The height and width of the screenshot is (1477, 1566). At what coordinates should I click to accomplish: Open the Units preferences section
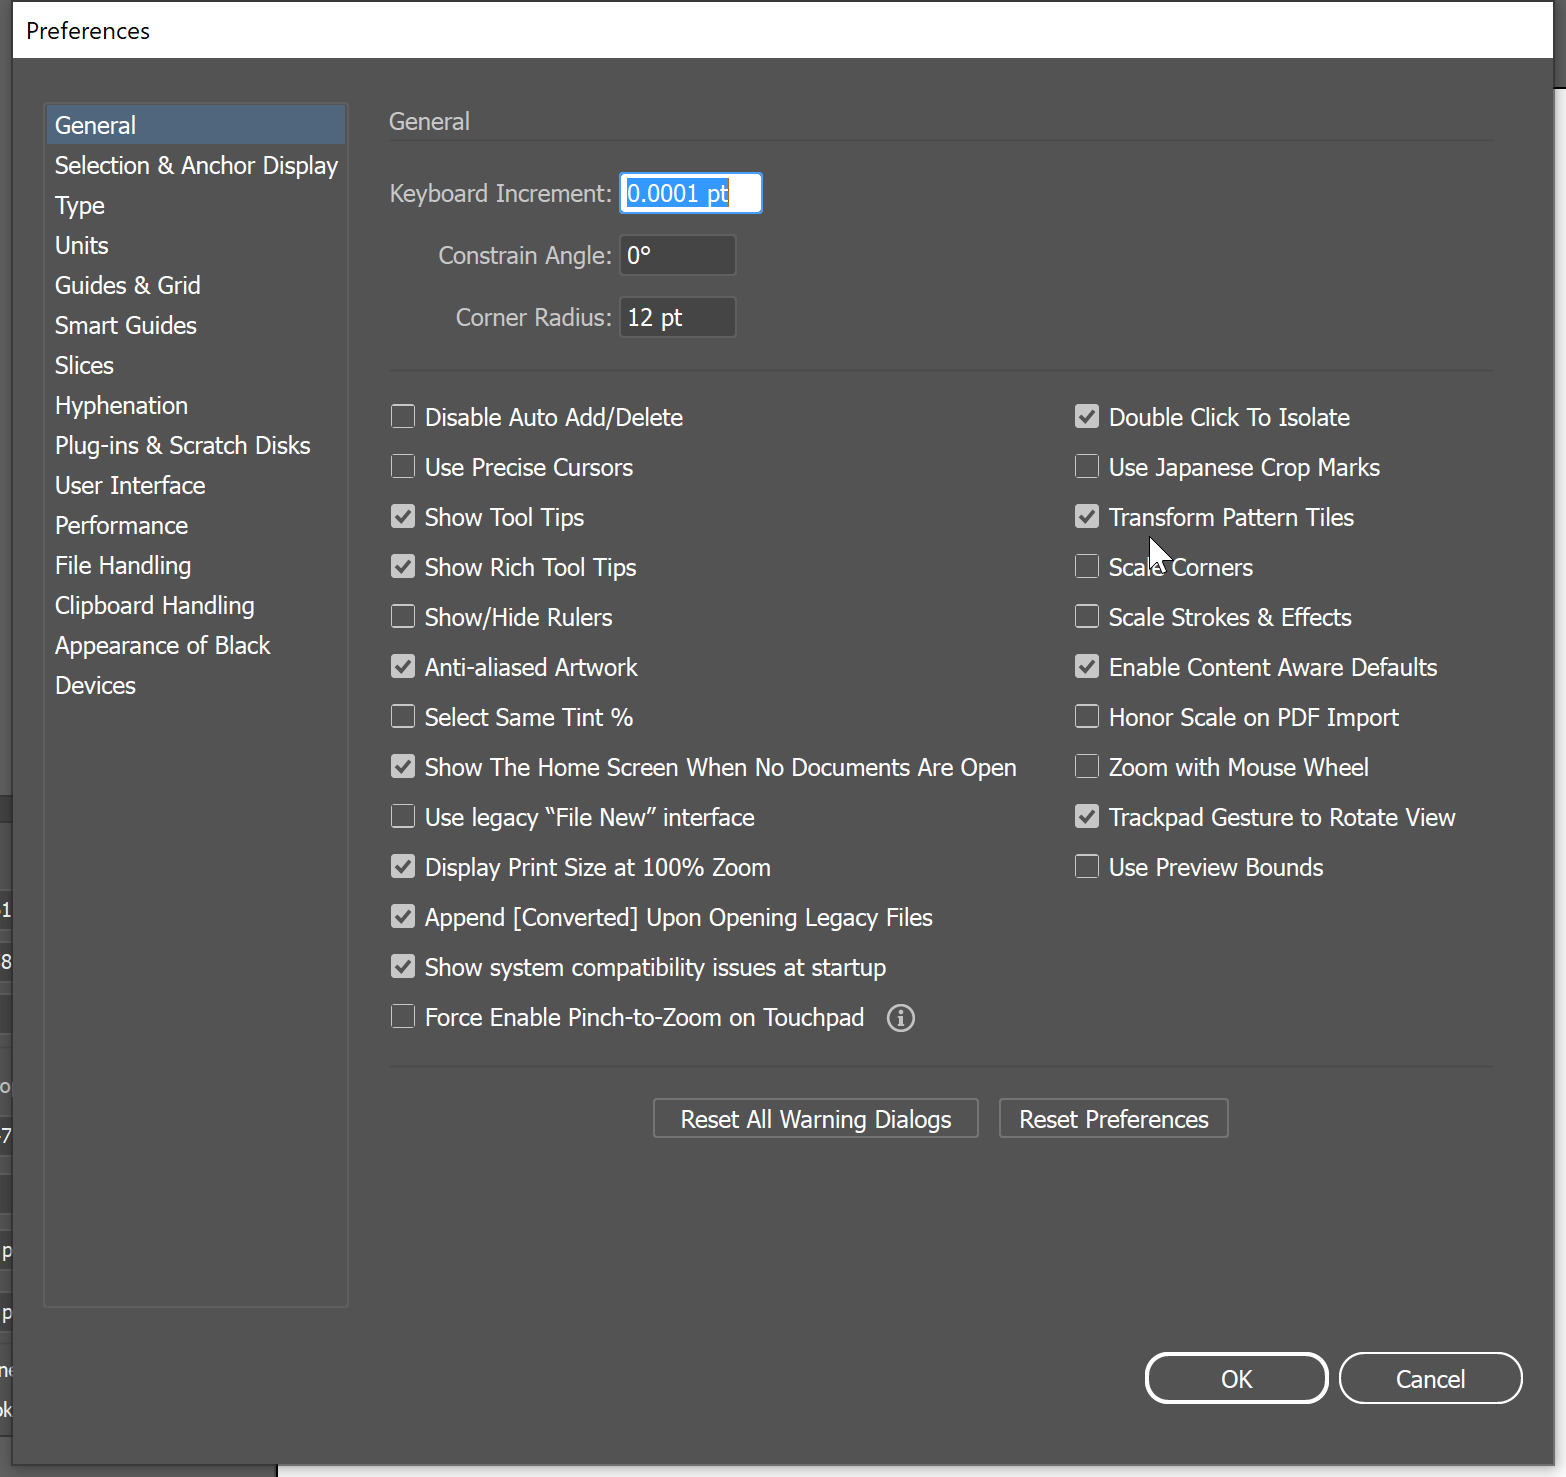click(x=81, y=245)
